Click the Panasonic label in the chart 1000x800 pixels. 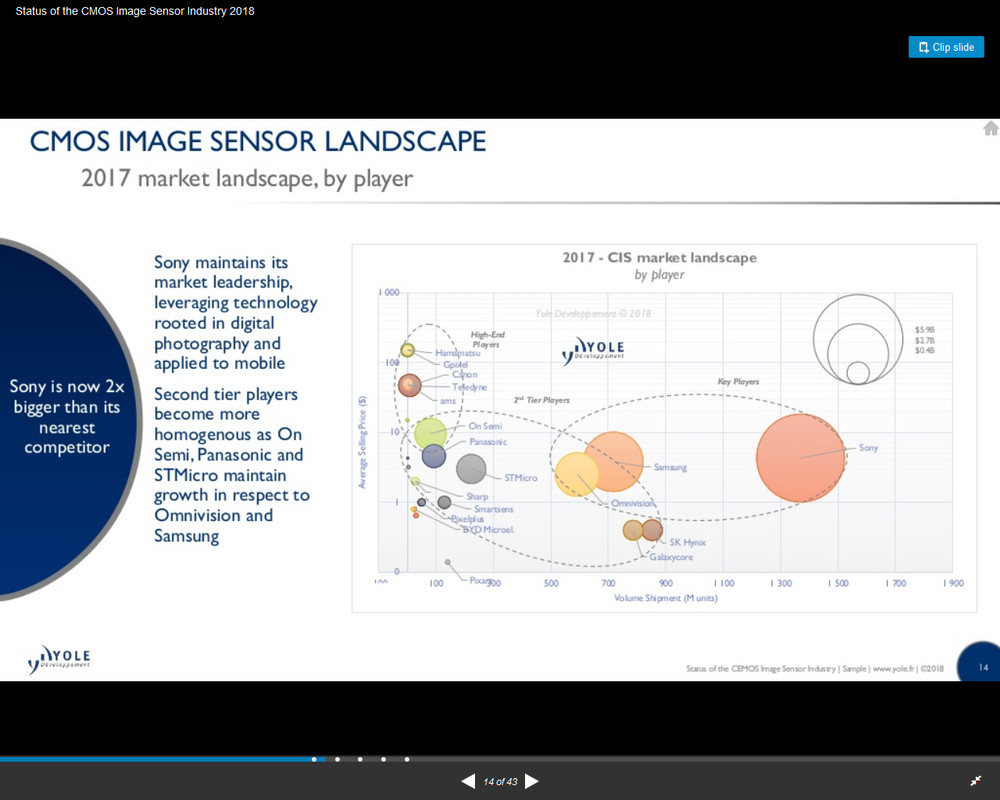click(x=488, y=441)
